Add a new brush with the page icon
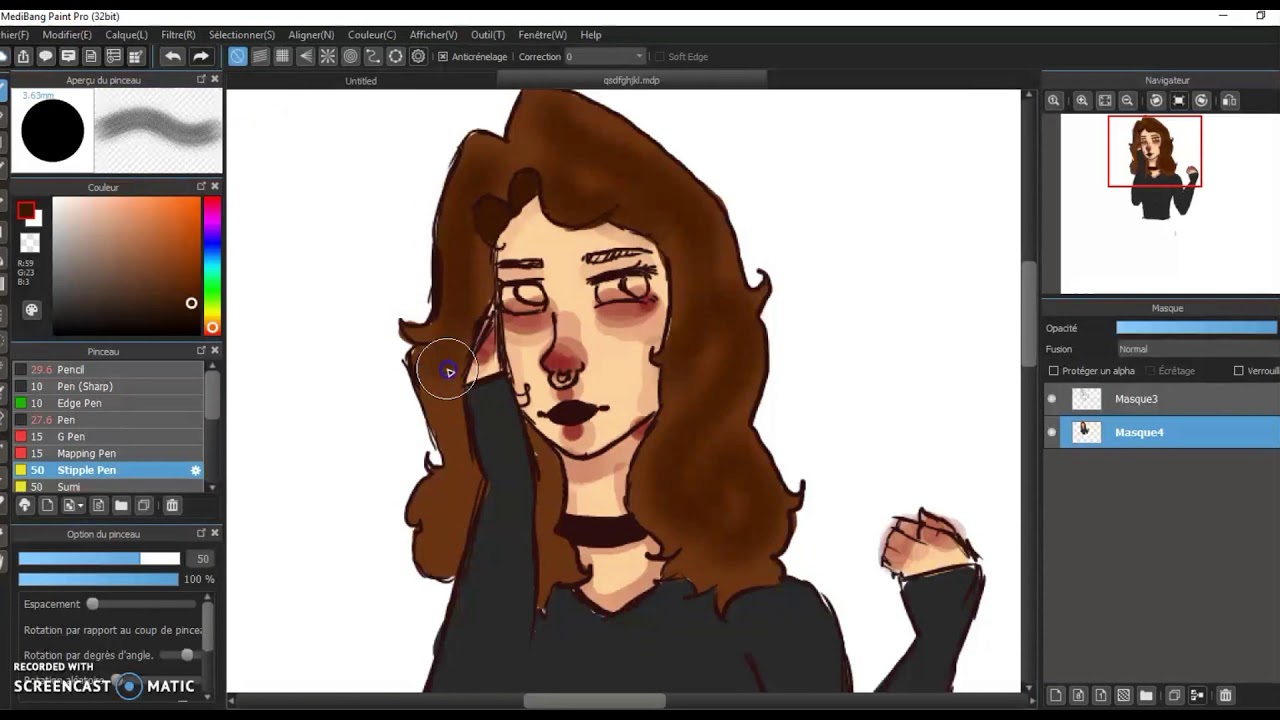The width and height of the screenshot is (1280, 720). (x=47, y=506)
